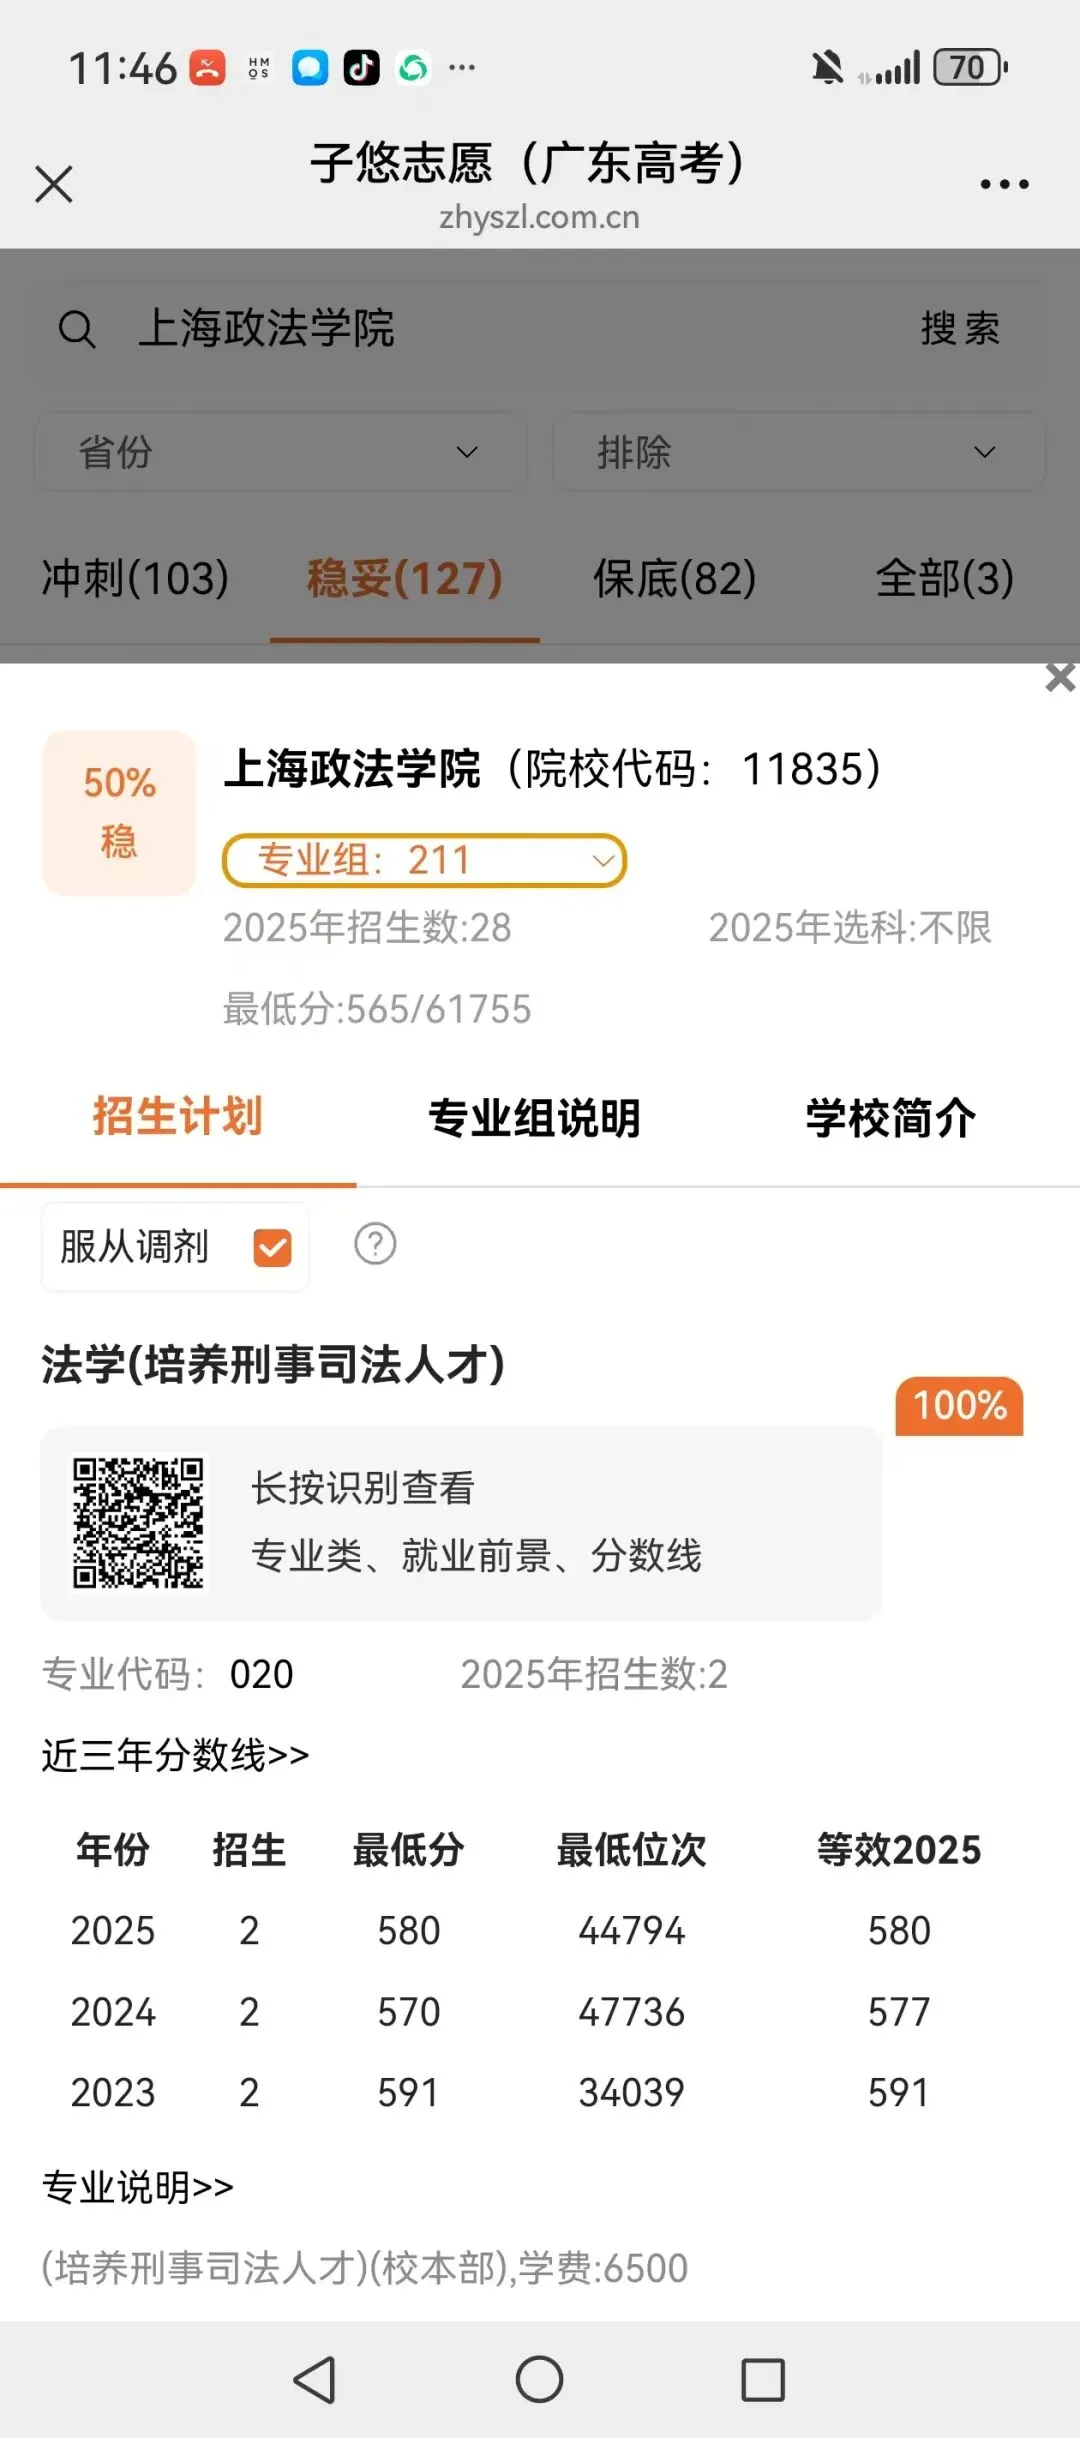The height and width of the screenshot is (2438, 1080).
Task: Open the 排除 dropdown filter
Action: click(x=798, y=452)
